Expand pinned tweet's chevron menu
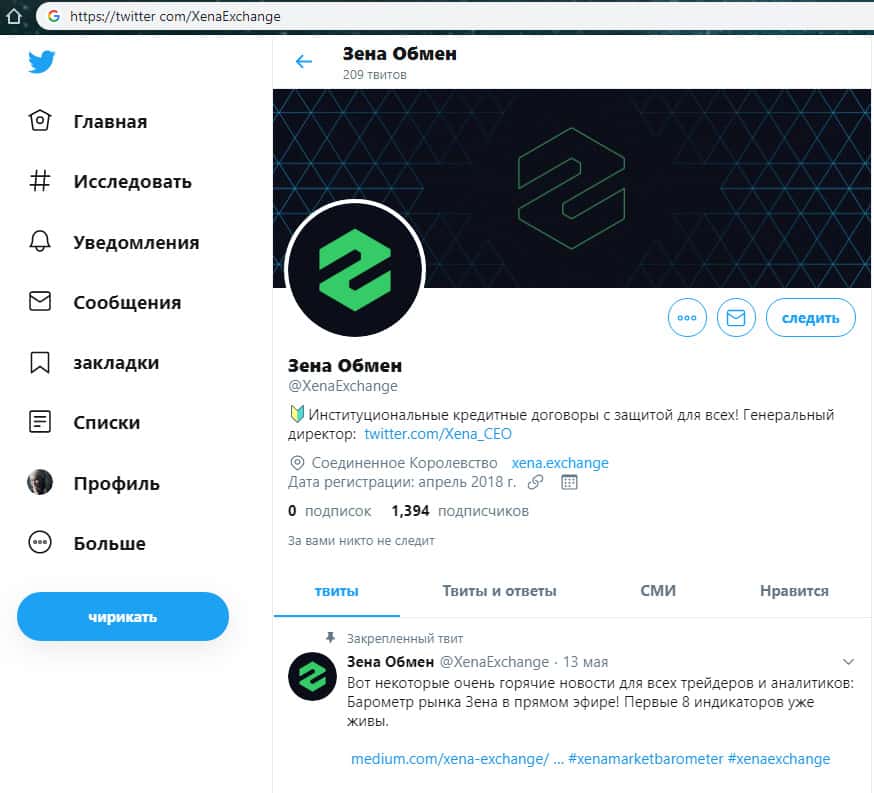Image resolution: width=874 pixels, height=793 pixels. pos(849,662)
